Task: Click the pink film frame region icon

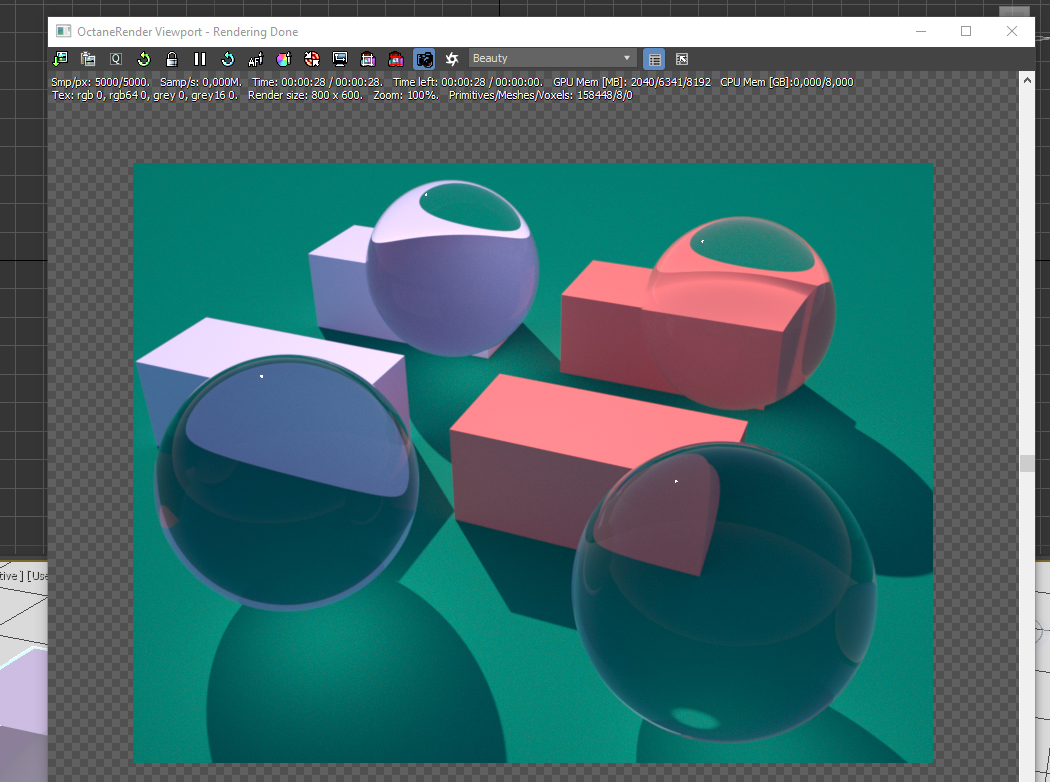Action: pyautogui.click(x=368, y=59)
